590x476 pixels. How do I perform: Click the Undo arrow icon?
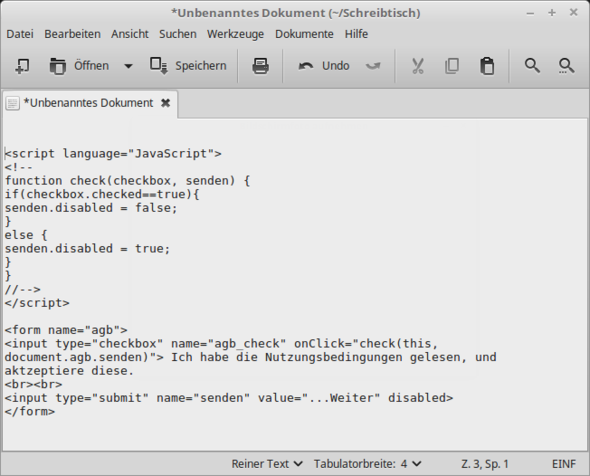[x=306, y=66]
